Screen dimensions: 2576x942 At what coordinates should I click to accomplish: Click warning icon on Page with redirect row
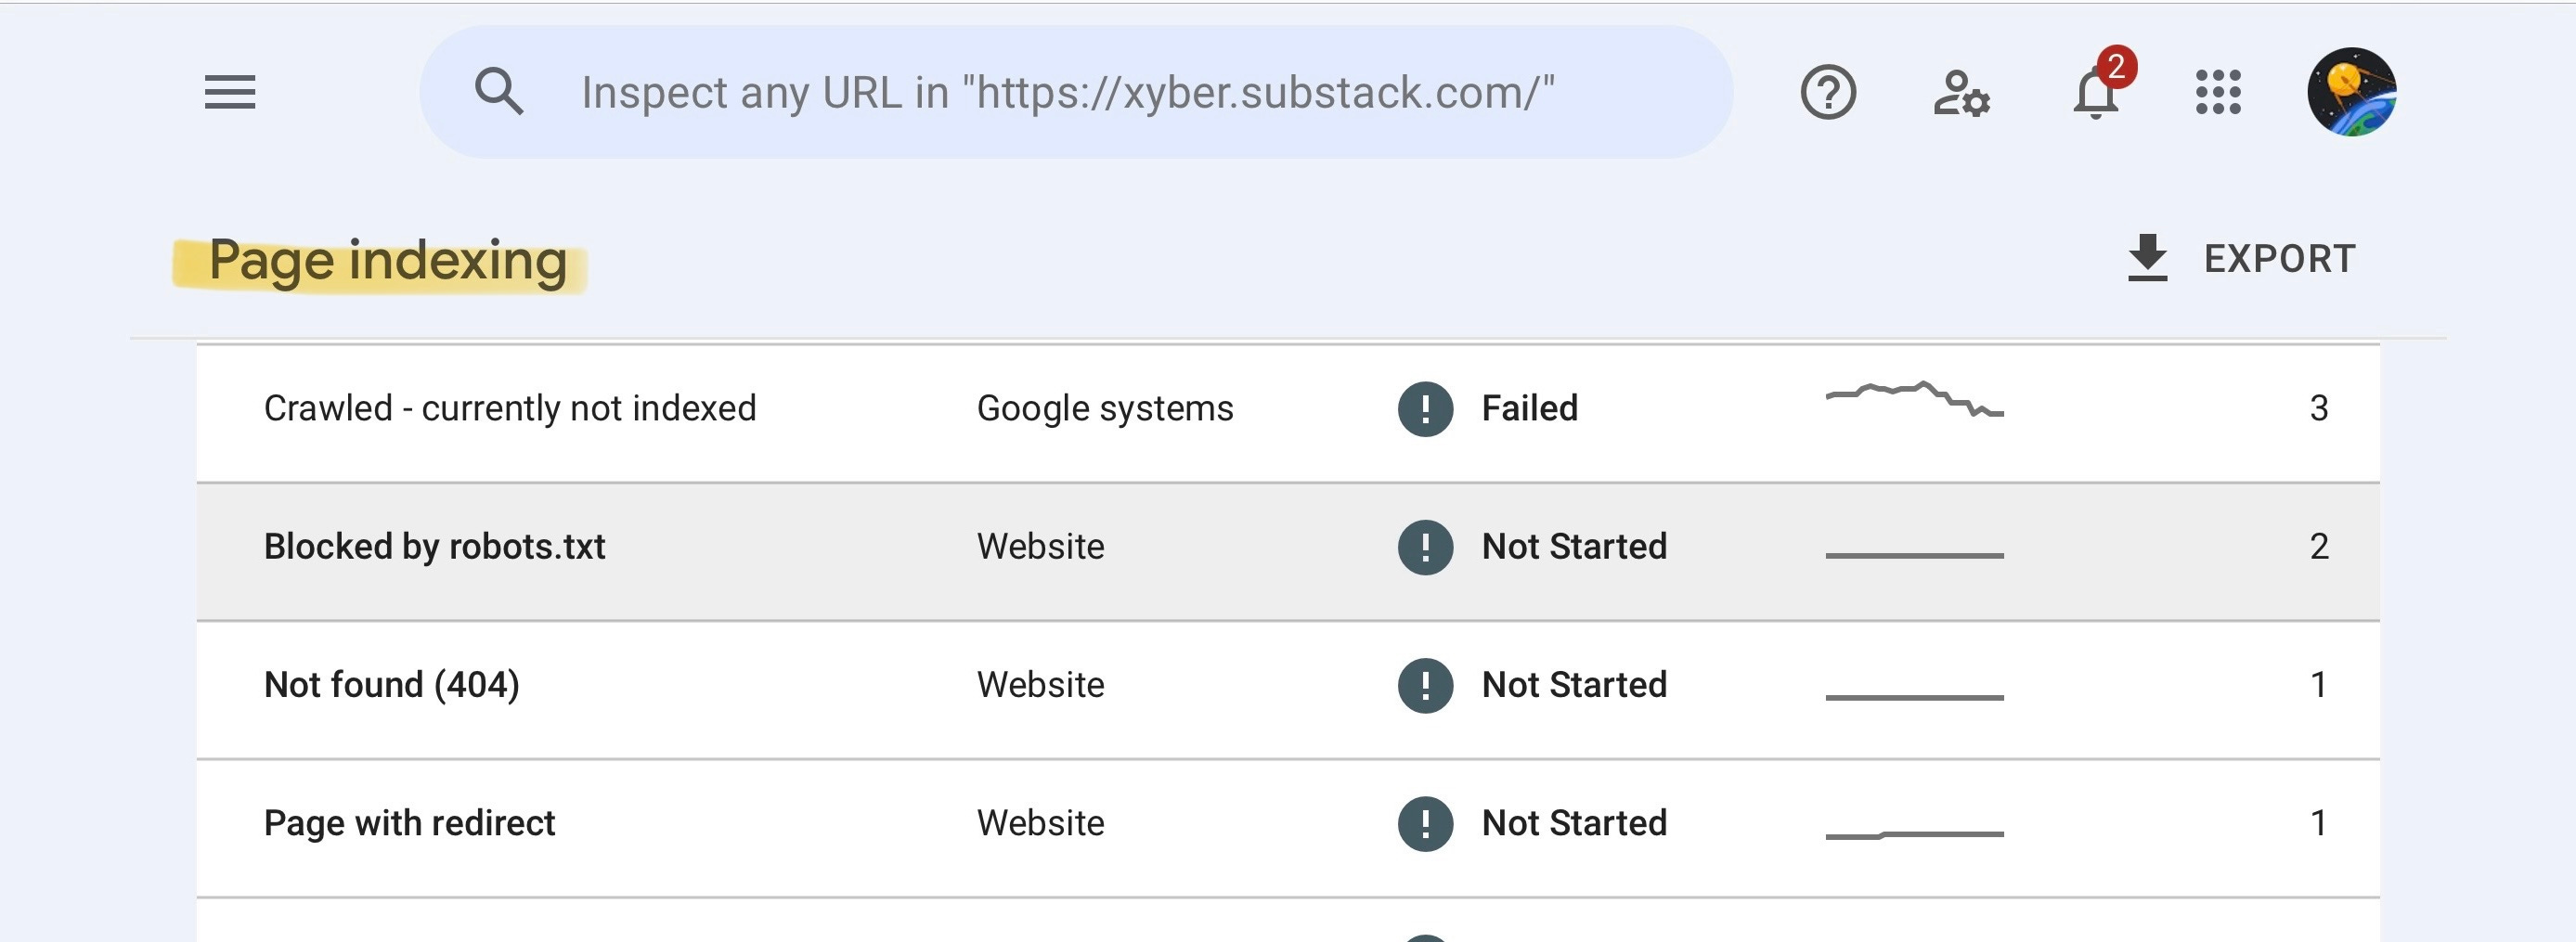pos(1425,823)
